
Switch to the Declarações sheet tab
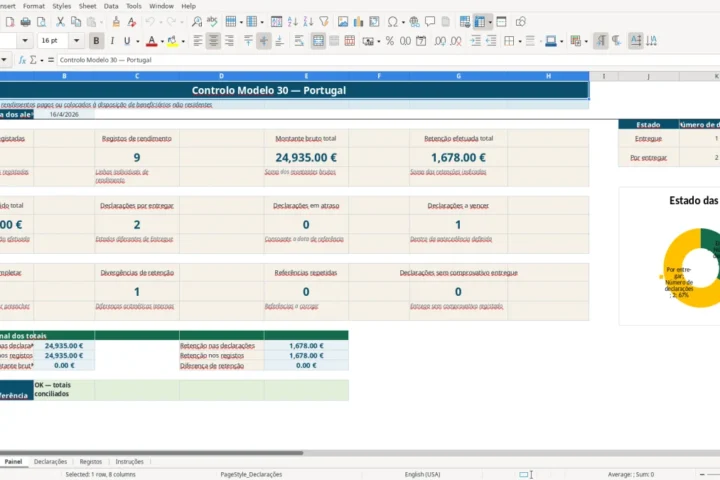click(51, 462)
